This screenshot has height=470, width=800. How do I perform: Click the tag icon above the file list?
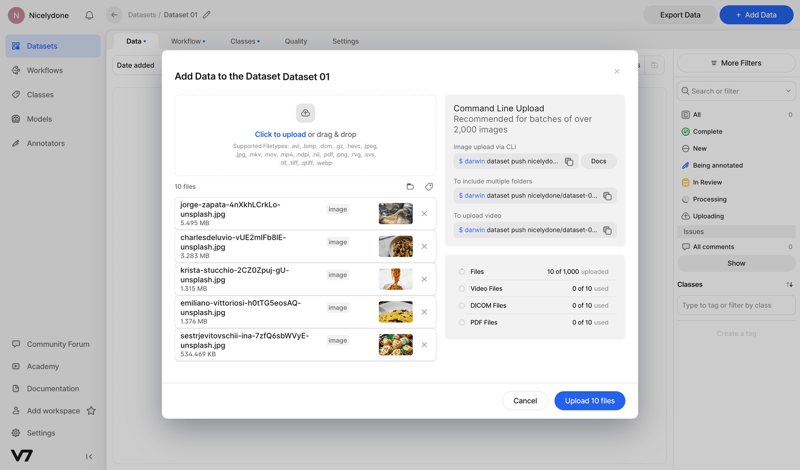429,187
